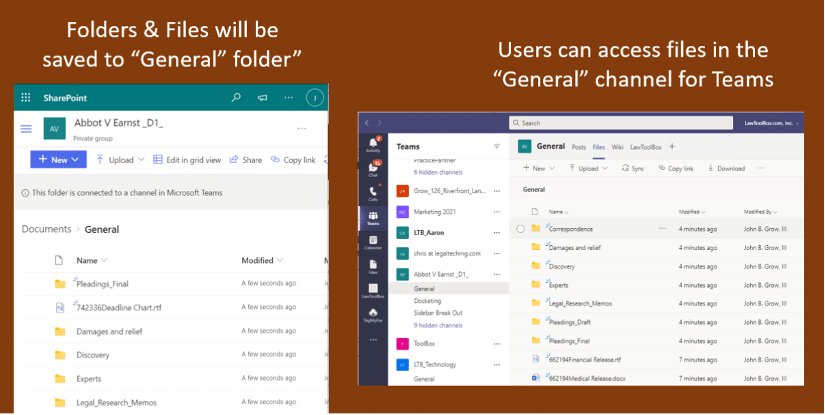Sort by Modified By column in Teams

[x=760, y=212]
